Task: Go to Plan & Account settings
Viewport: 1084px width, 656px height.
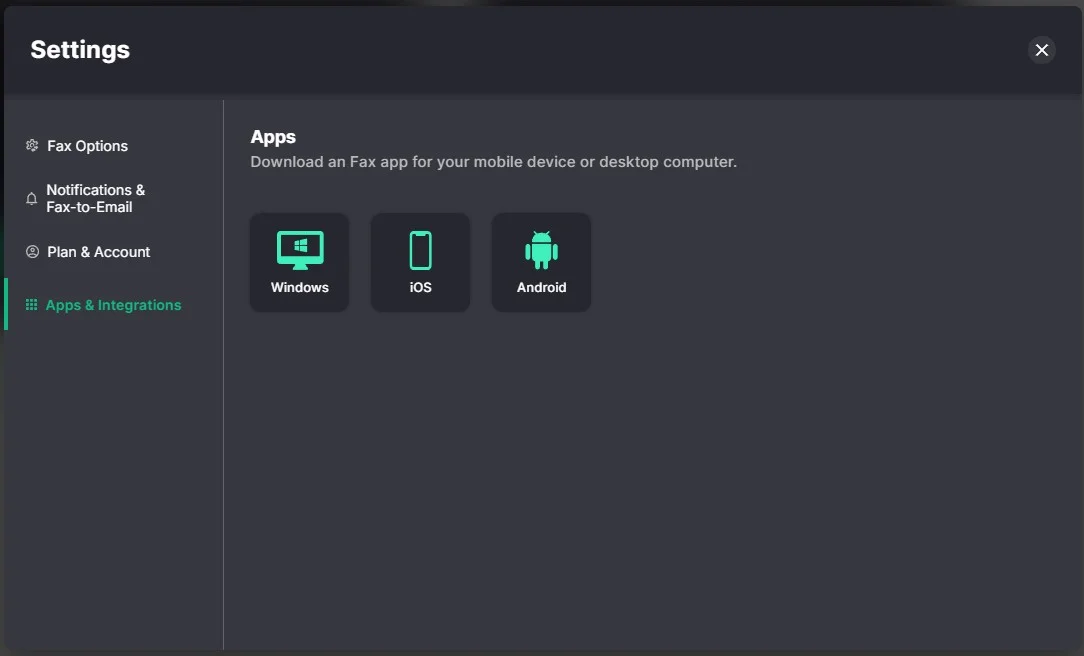Action: point(99,252)
